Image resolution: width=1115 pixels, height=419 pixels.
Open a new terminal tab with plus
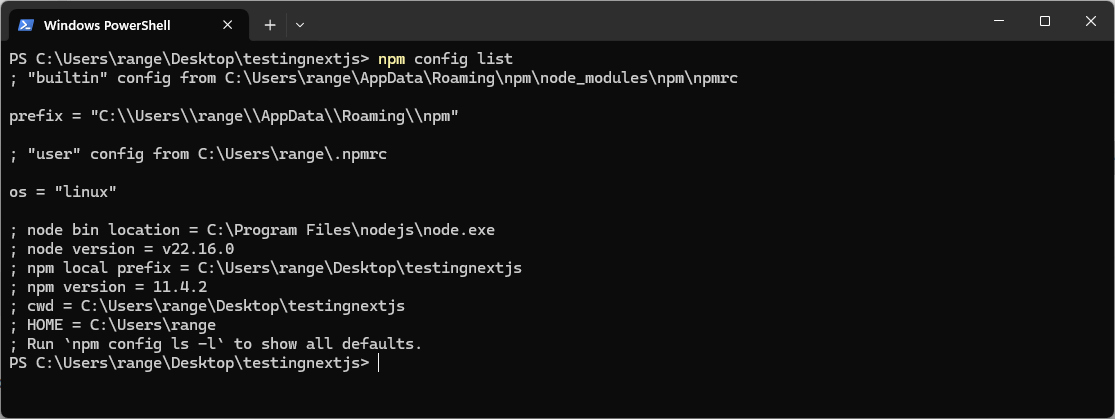pos(270,24)
